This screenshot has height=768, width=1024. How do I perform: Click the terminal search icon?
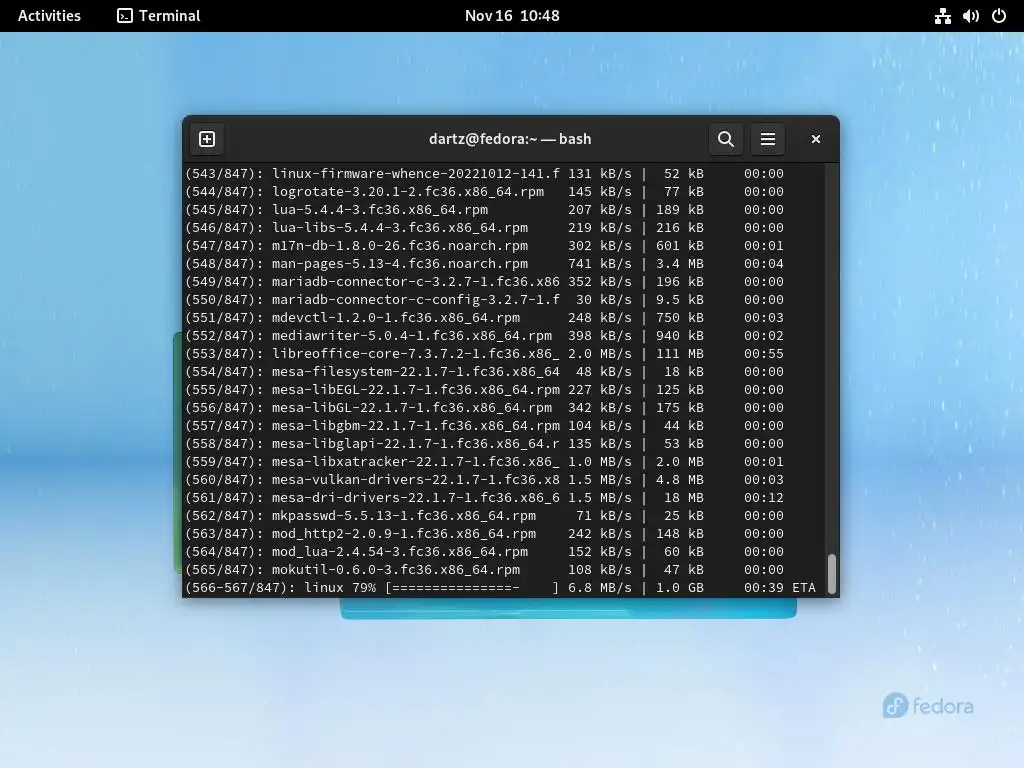tap(726, 139)
